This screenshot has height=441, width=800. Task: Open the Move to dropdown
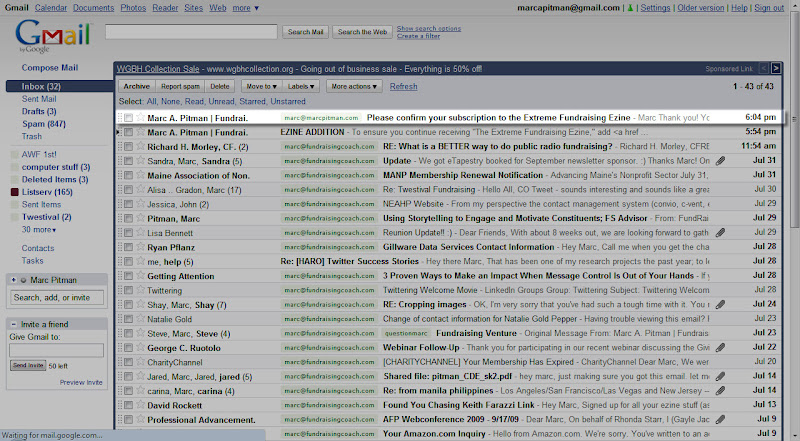pyautogui.click(x=261, y=86)
